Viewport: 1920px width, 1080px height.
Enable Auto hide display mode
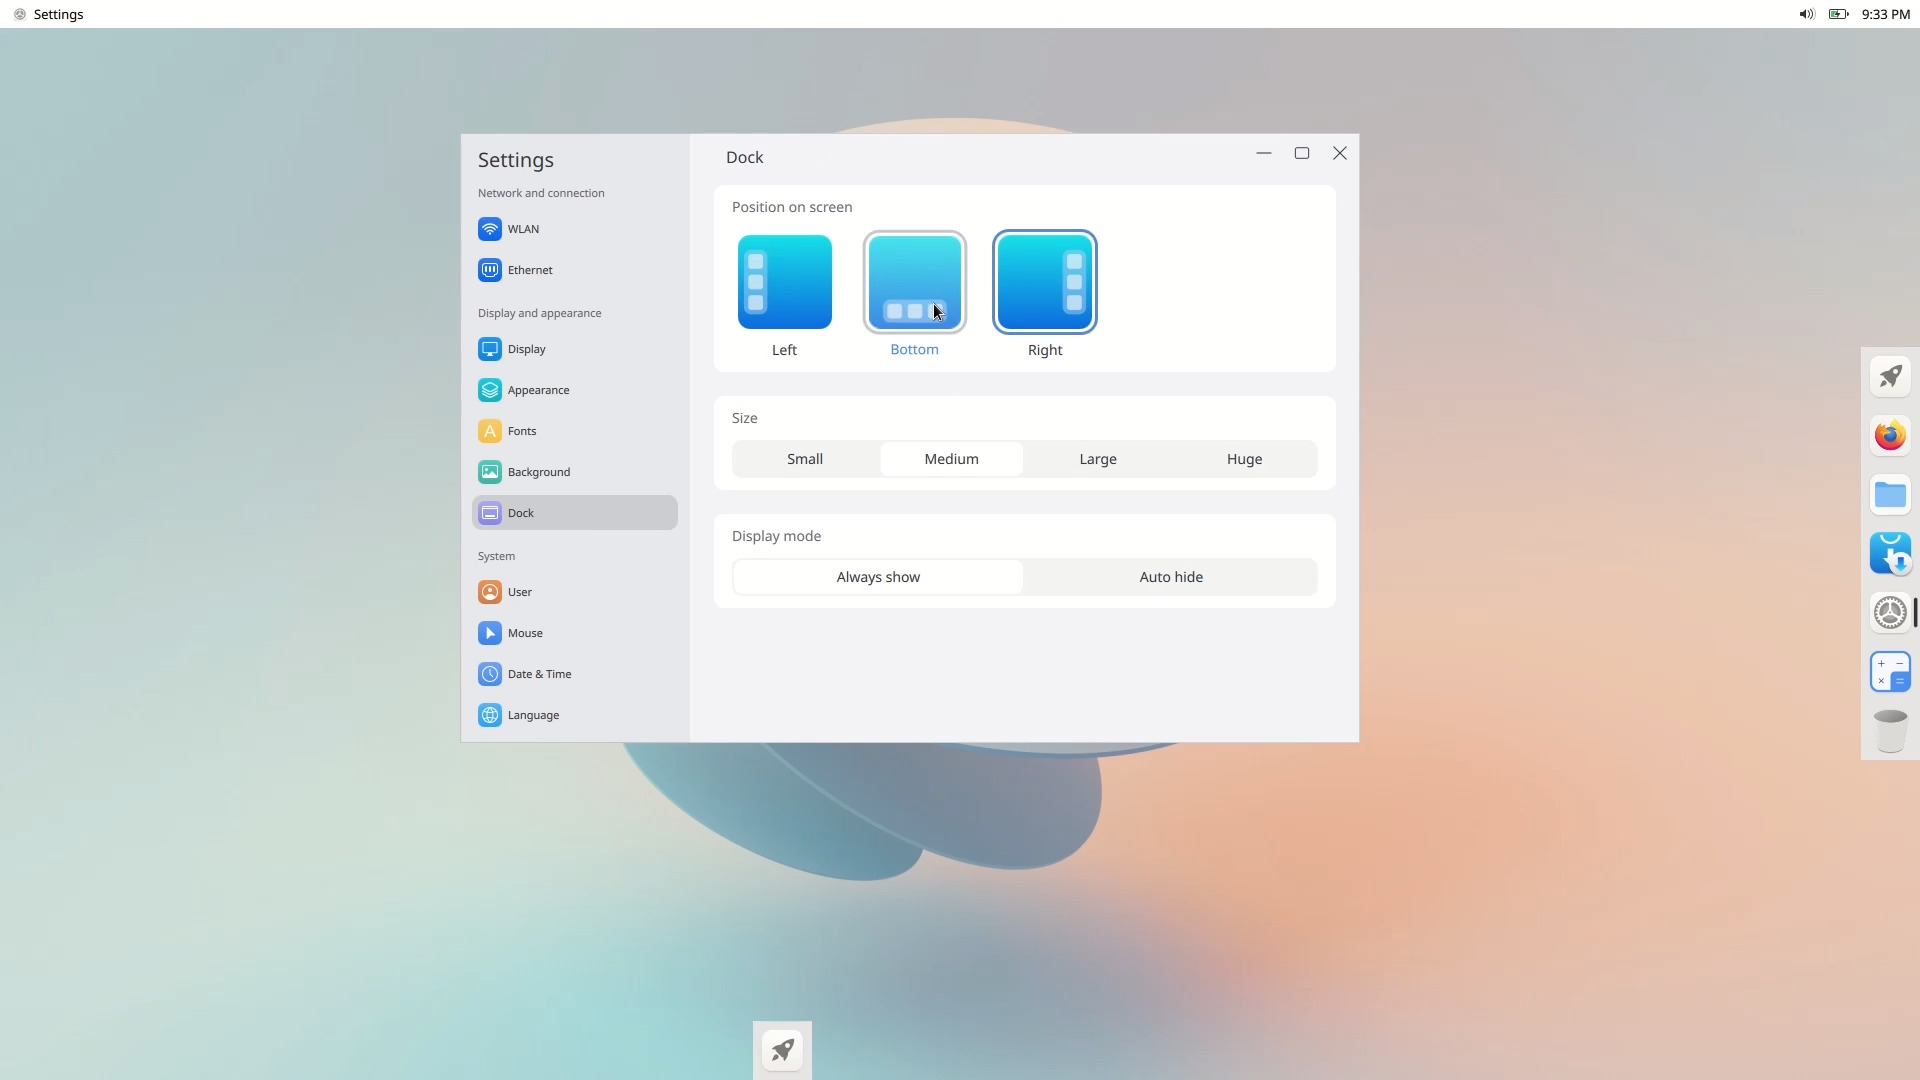click(x=1170, y=577)
